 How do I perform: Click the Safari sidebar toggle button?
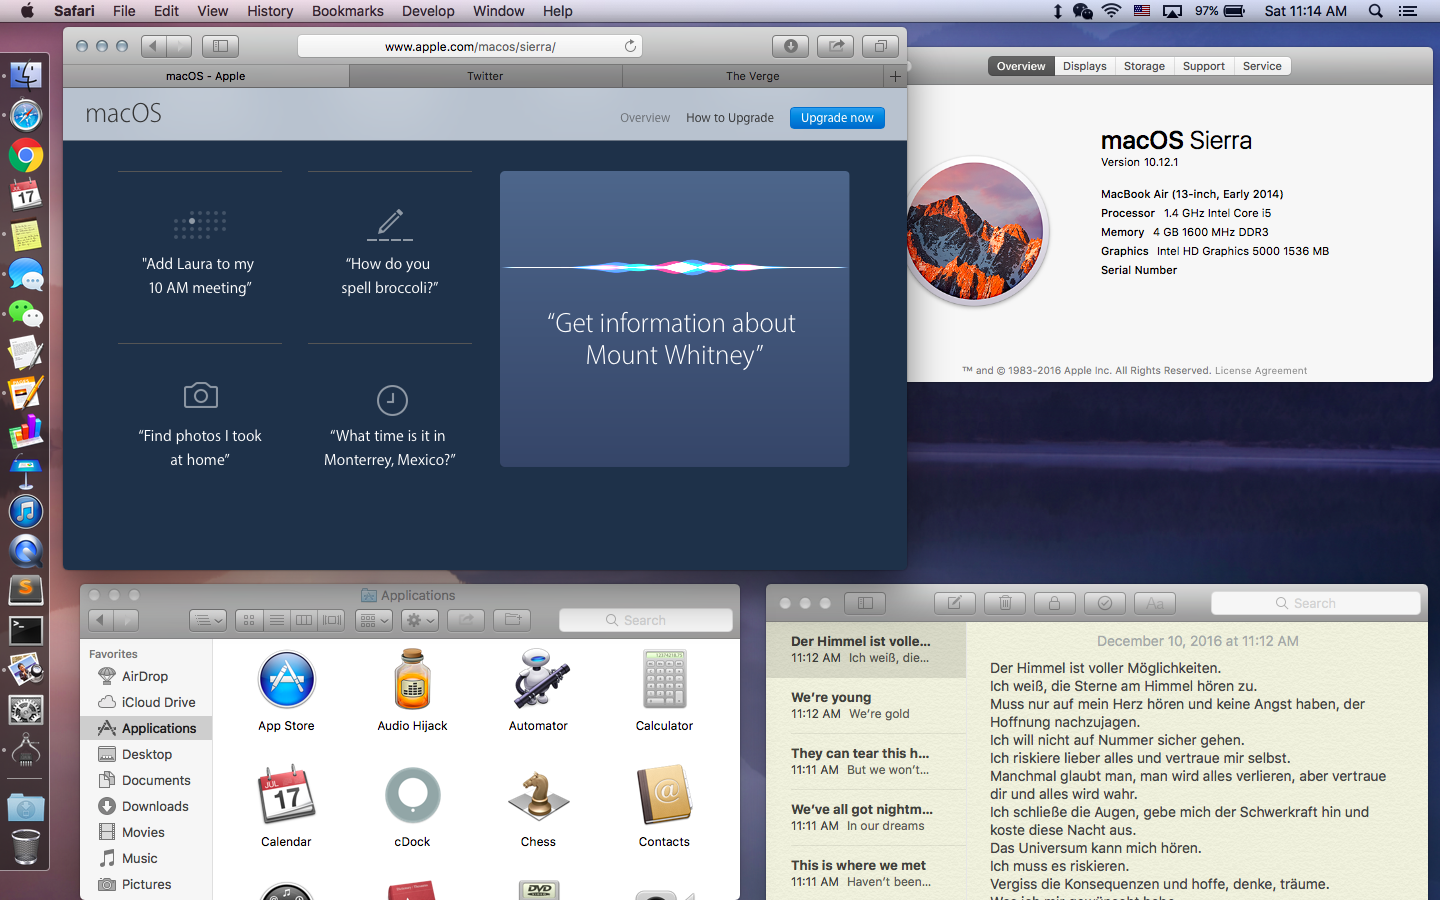[x=220, y=46]
